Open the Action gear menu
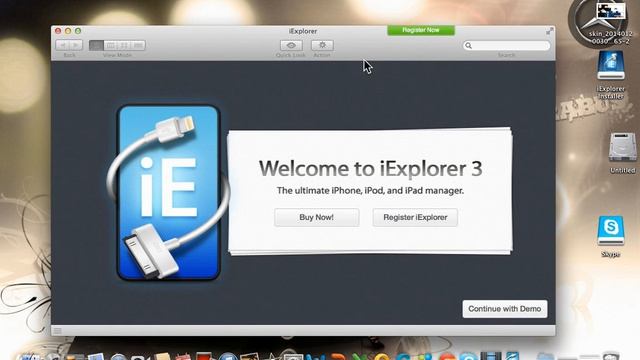 (322, 45)
